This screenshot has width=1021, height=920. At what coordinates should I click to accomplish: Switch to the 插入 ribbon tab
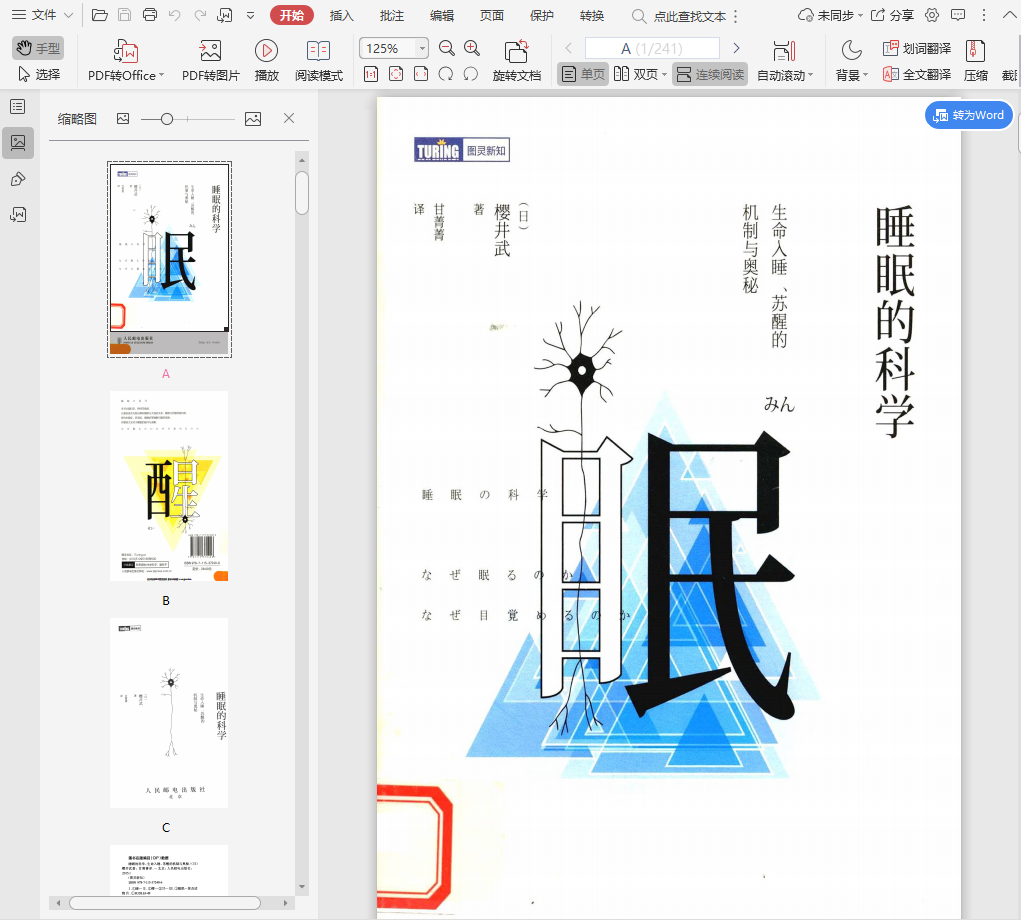[342, 16]
